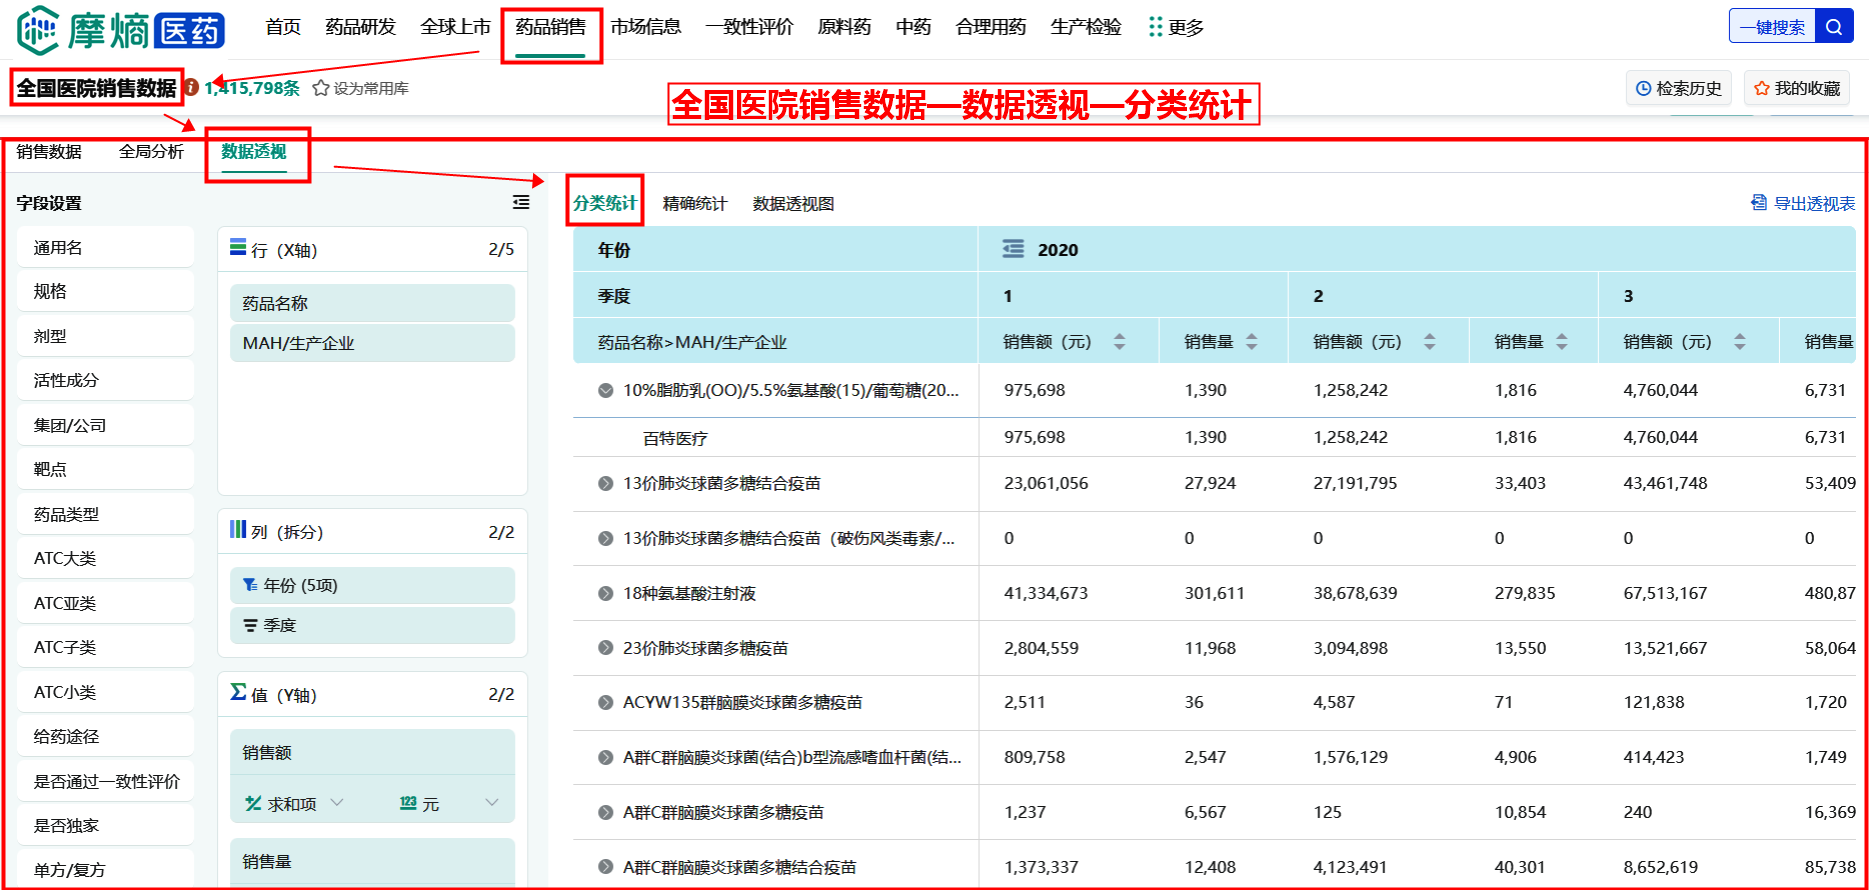Viewport: 1869px width, 890px height.
Task: Open 药品研发 in the top navigation
Action: (x=360, y=27)
